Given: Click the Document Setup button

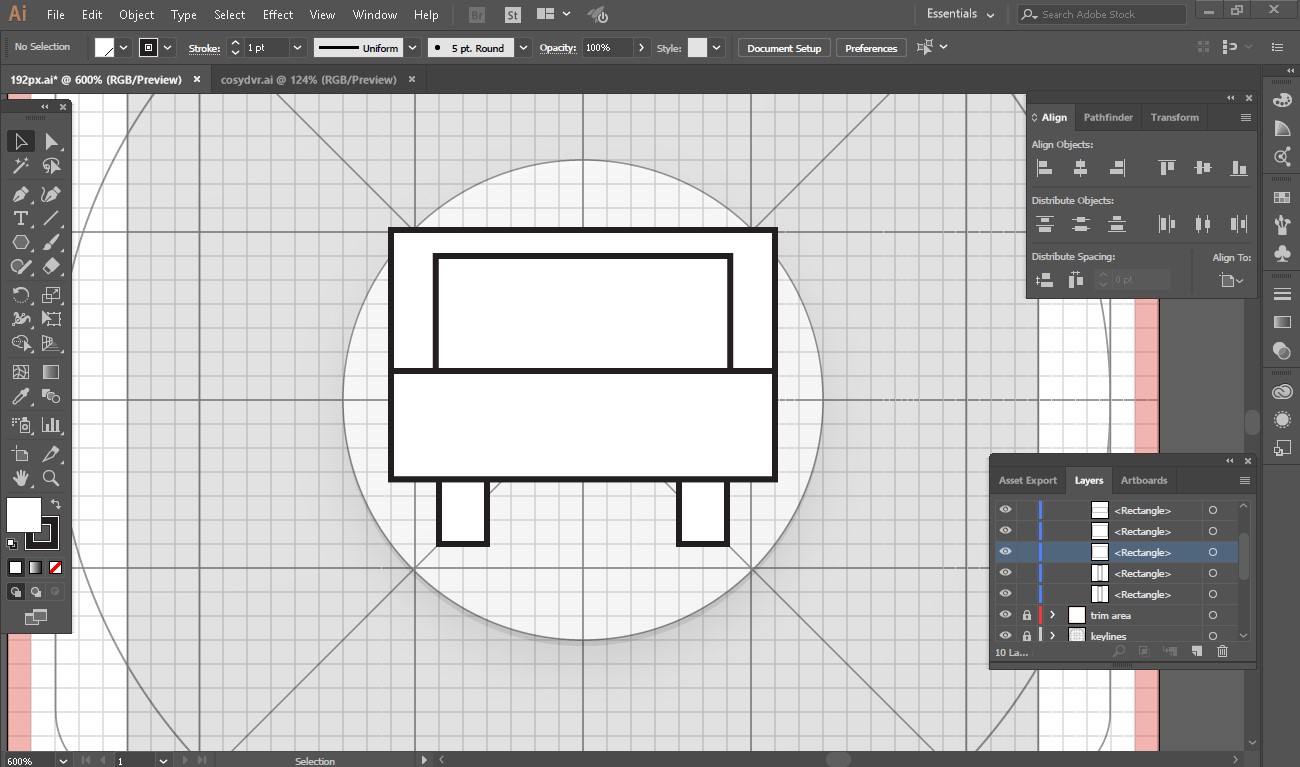Looking at the screenshot, I should (x=784, y=48).
